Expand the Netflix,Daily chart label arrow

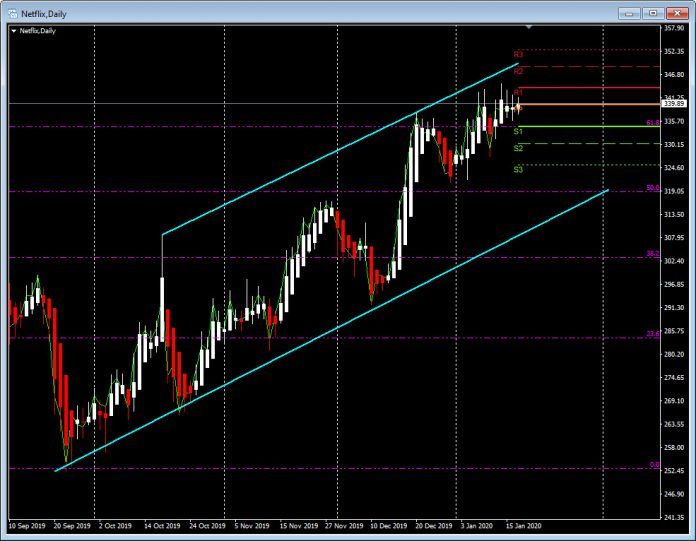[13, 32]
